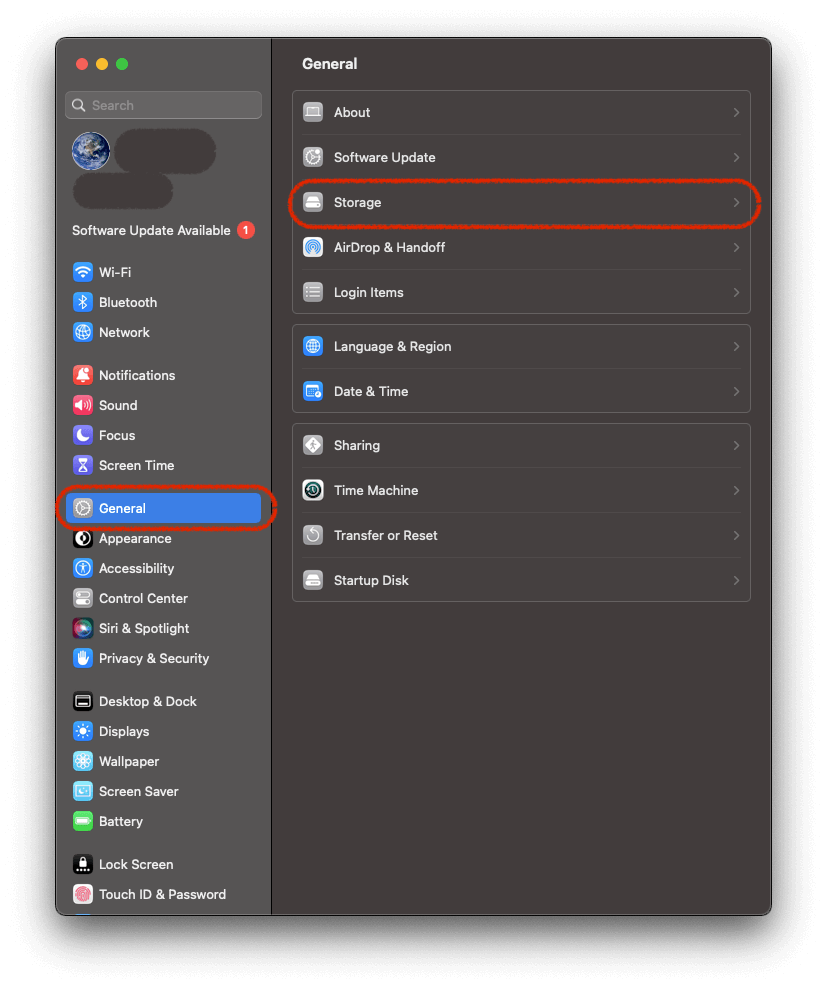This screenshot has height=989, width=827.
Task: Click the Touch ID & Password icon
Action: [x=83, y=894]
